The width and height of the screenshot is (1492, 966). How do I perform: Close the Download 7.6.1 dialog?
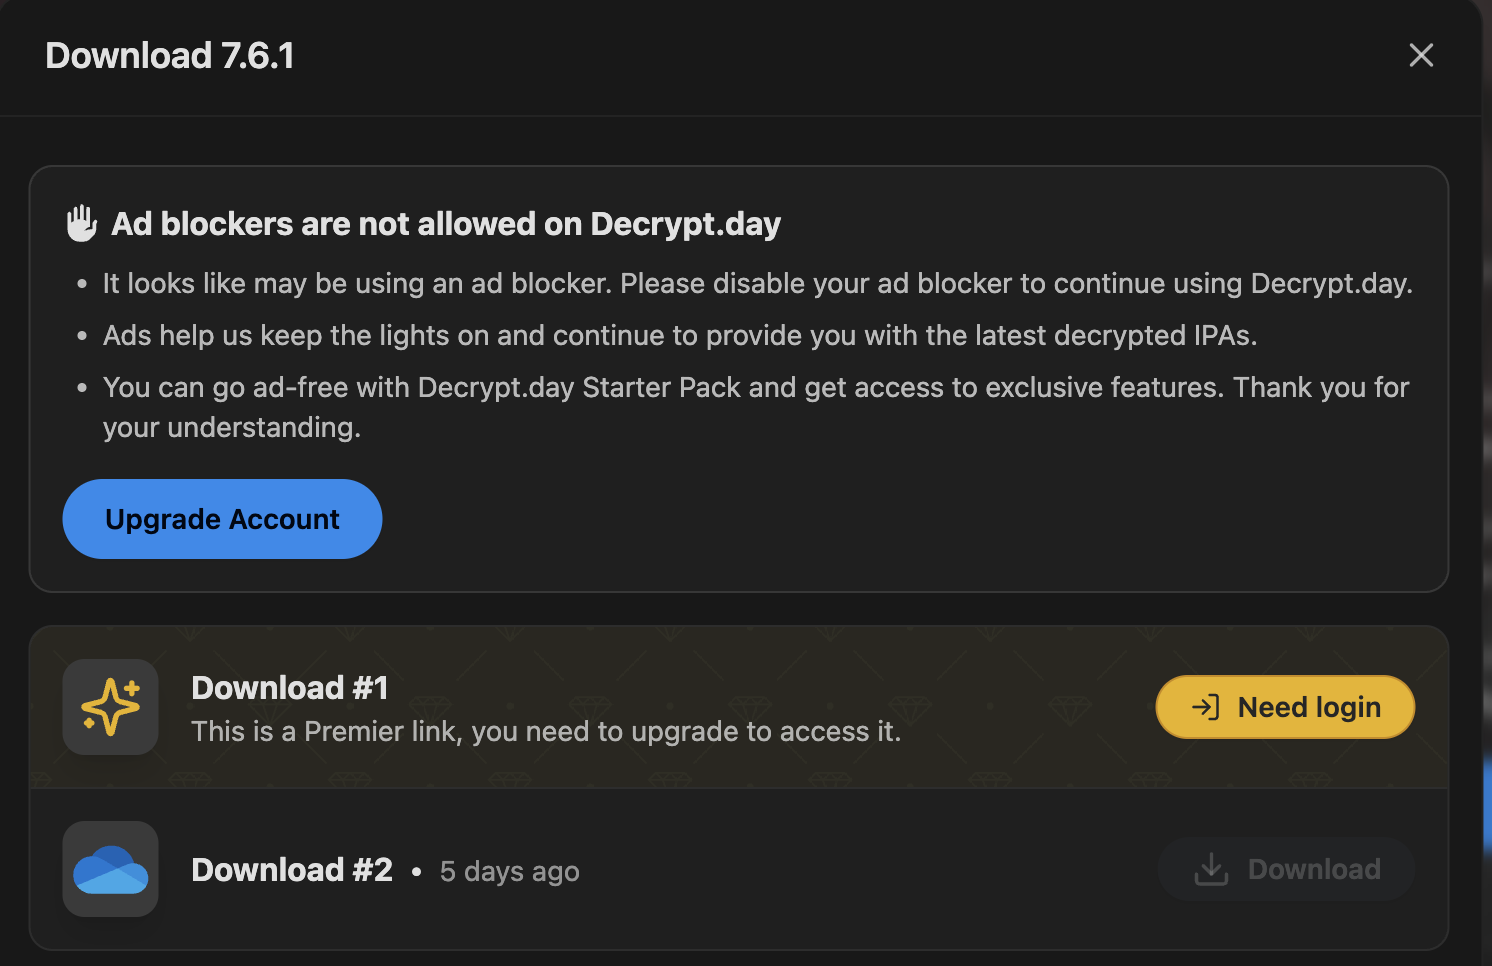pos(1421,55)
